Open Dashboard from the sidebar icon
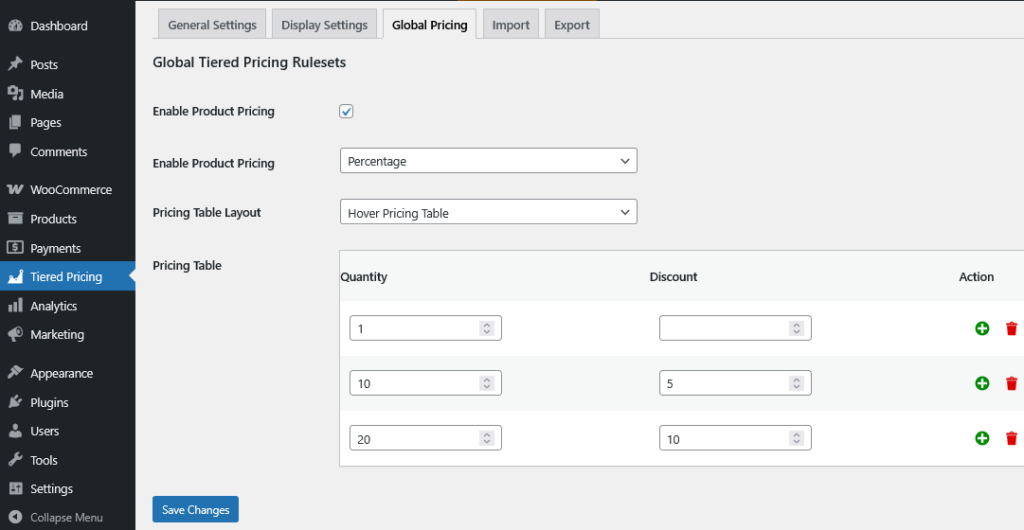This screenshot has height=530, width=1024. pos(16,26)
